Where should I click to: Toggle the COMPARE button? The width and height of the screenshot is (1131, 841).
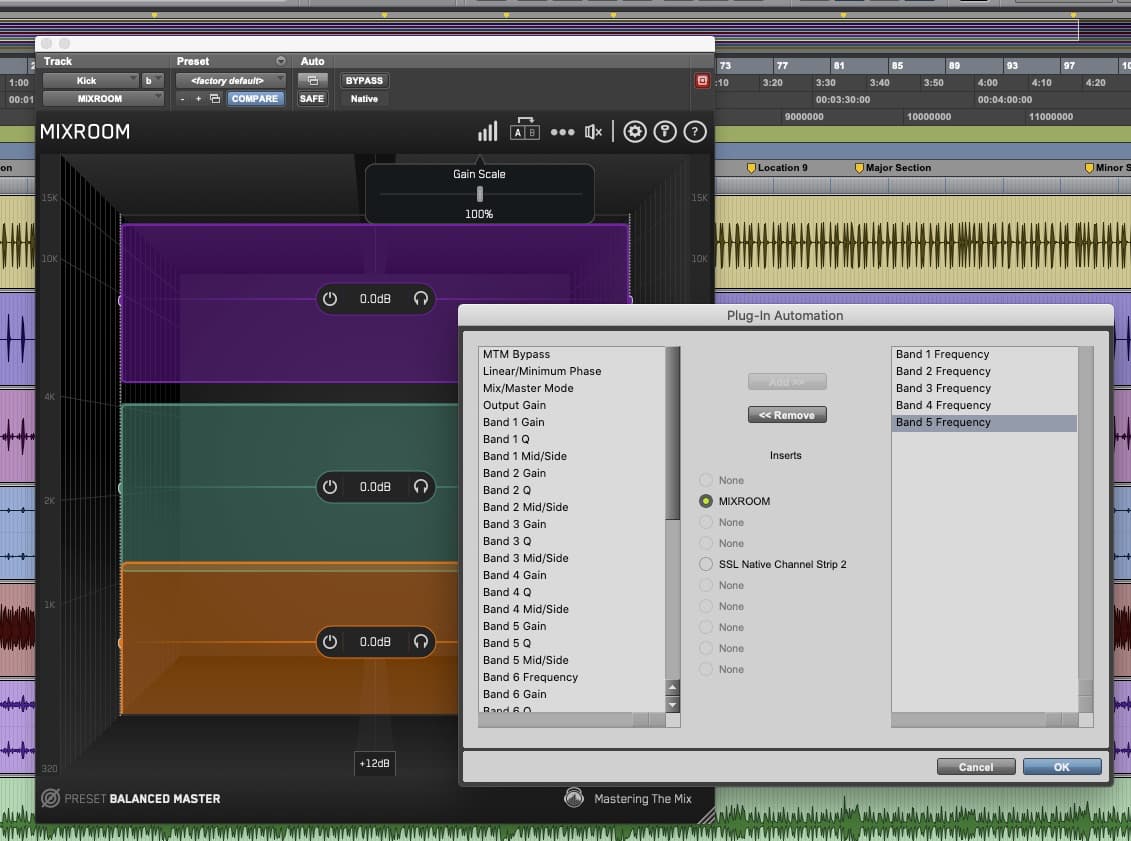tap(255, 99)
